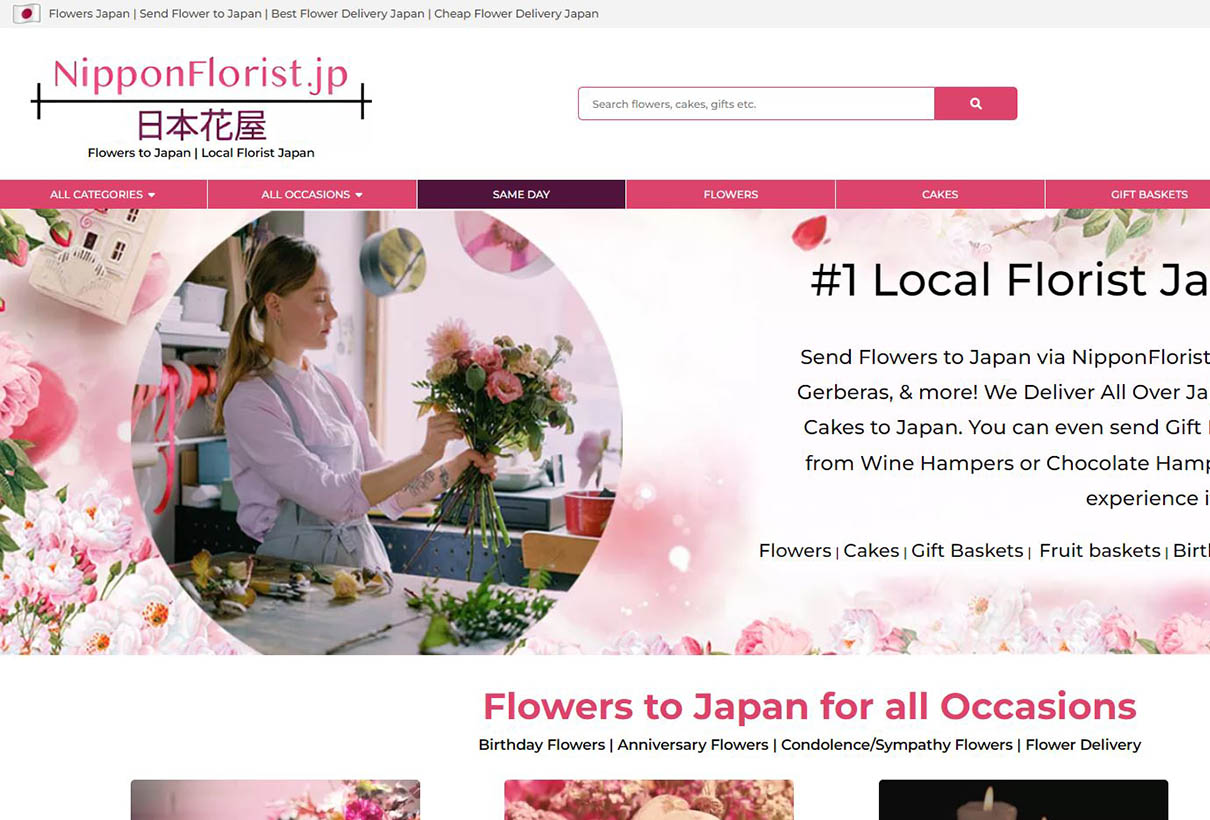Click the candle occasion card thumbnail
1210x820 pixels.
tap(1023, 800)
